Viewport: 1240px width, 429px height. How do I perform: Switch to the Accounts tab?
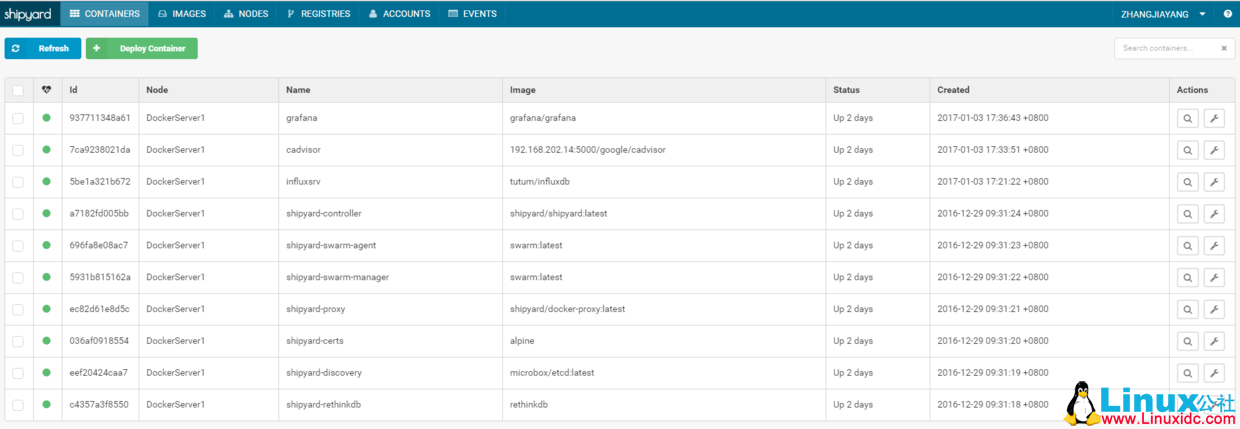coord(399,14)
